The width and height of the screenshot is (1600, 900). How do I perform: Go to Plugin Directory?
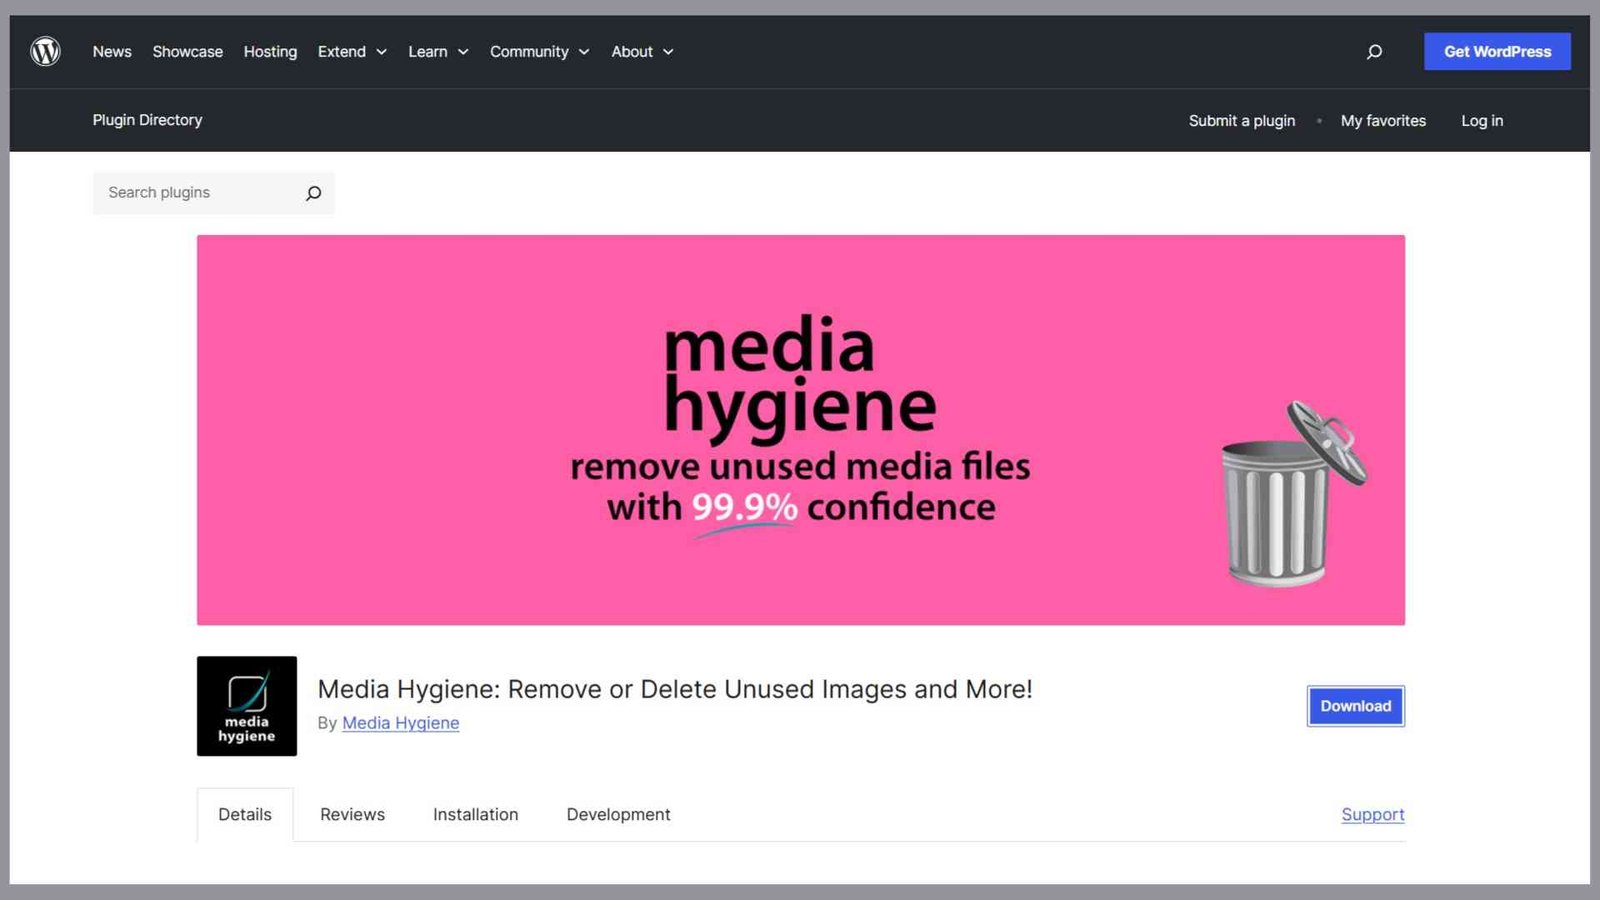[147, 120]
